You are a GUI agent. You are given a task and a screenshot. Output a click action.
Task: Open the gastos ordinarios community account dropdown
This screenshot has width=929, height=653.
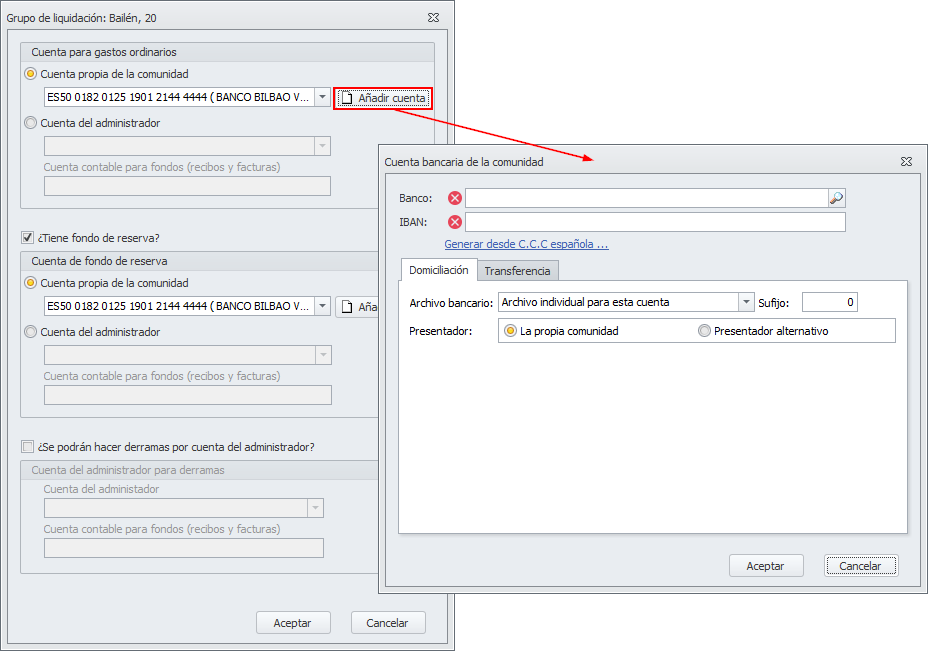[x=322, y=97]
